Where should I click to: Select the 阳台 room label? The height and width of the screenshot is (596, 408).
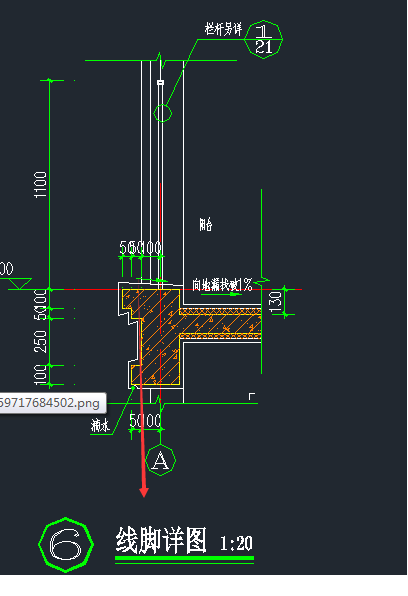tap(206, 225)
